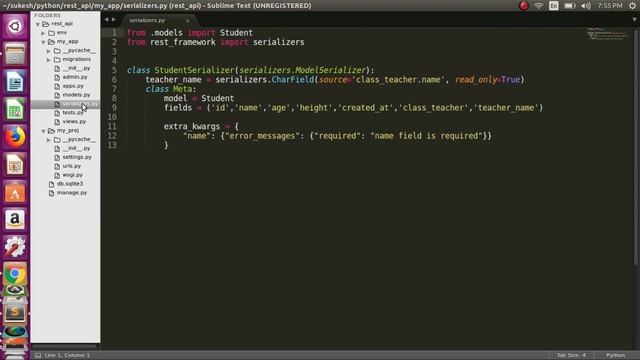This screenshot has height=360, width=640.
Task: Open the battery status indicator
Action: click(x=570, y=6)
